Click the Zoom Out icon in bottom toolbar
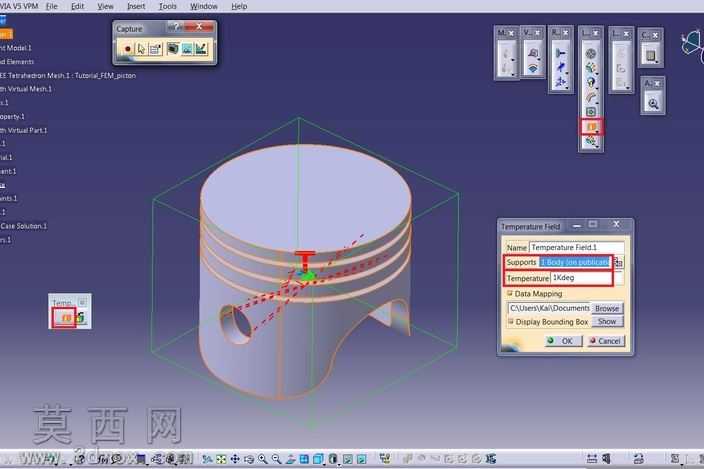The image size is (704, 469). click(x=277, y=459)
